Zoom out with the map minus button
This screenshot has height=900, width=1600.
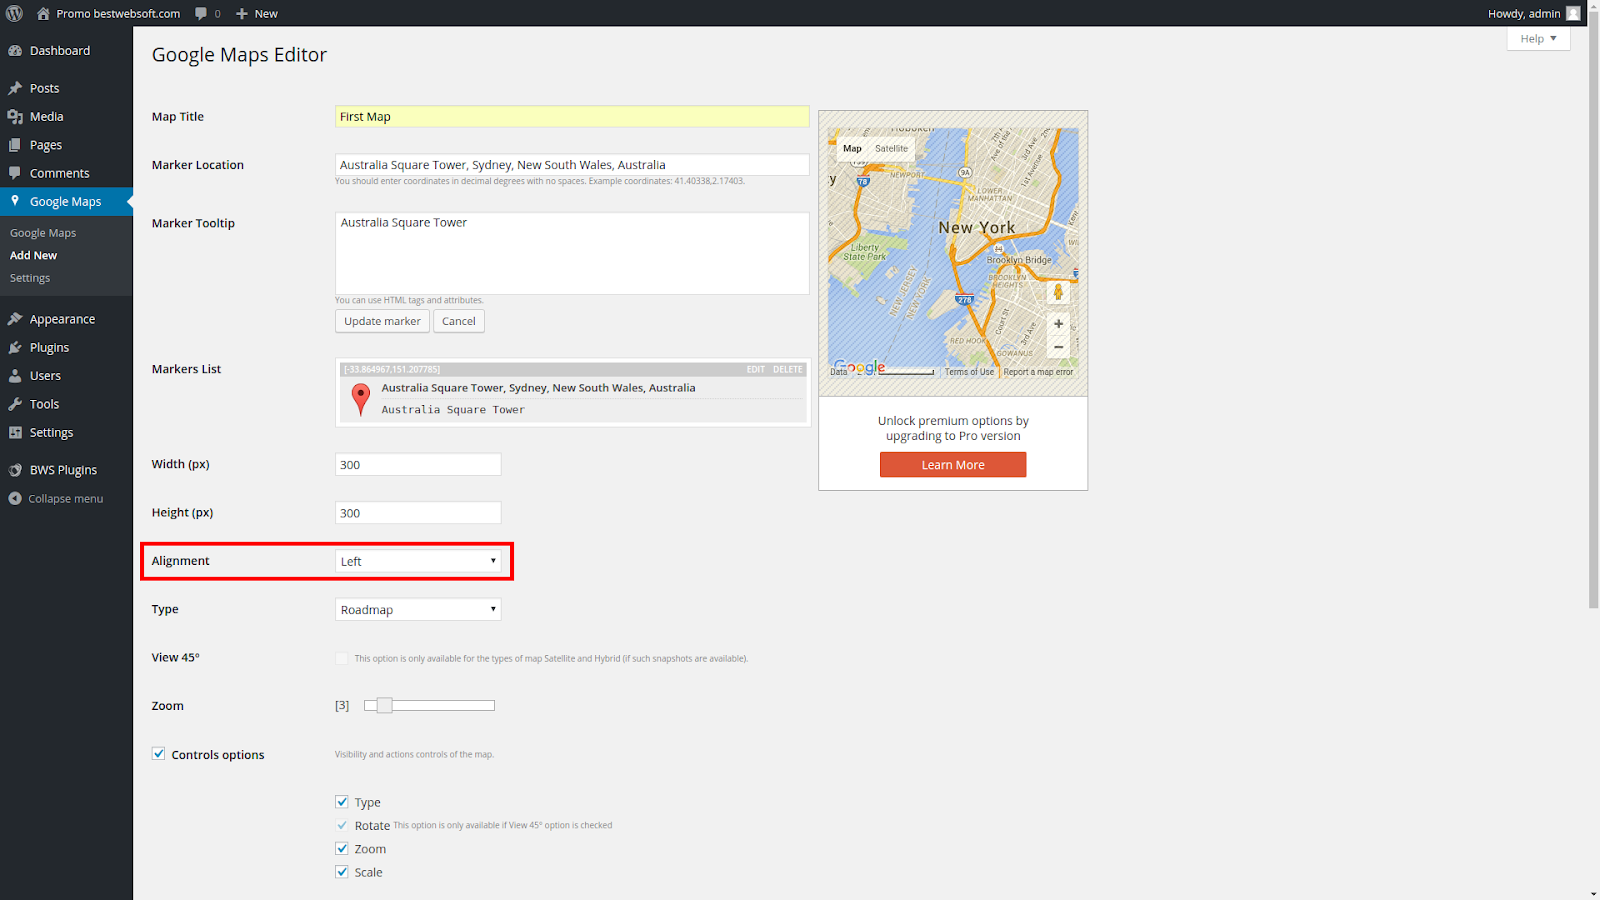[x=1058, y=347]
